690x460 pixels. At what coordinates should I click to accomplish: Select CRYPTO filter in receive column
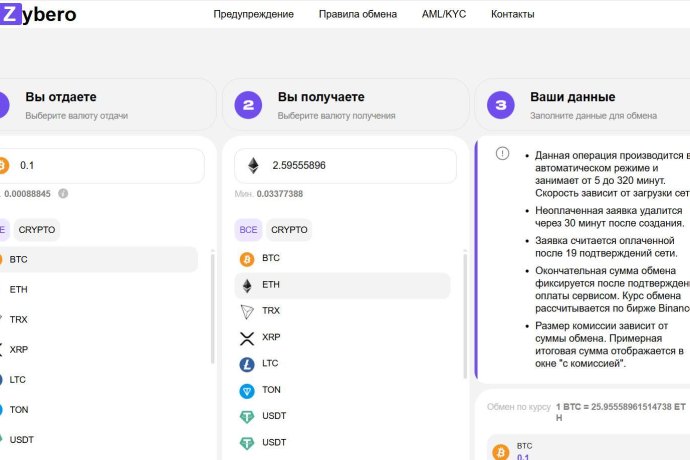tap(289, 230)
